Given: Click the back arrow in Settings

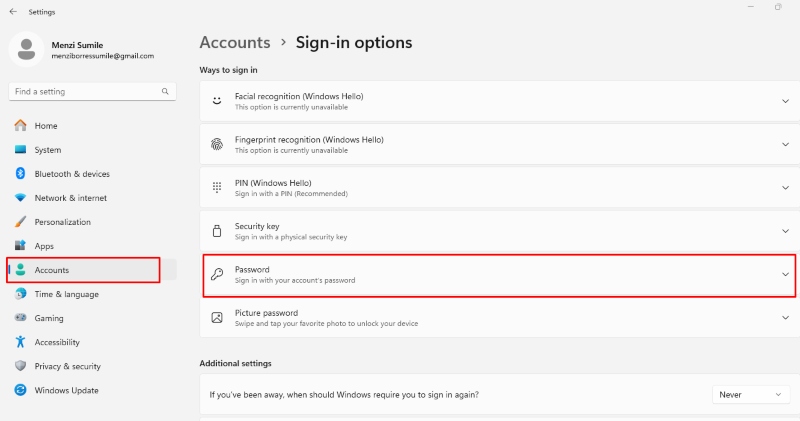Looking at the screenshot, I should pyautogui.click(x=13, y=11).
